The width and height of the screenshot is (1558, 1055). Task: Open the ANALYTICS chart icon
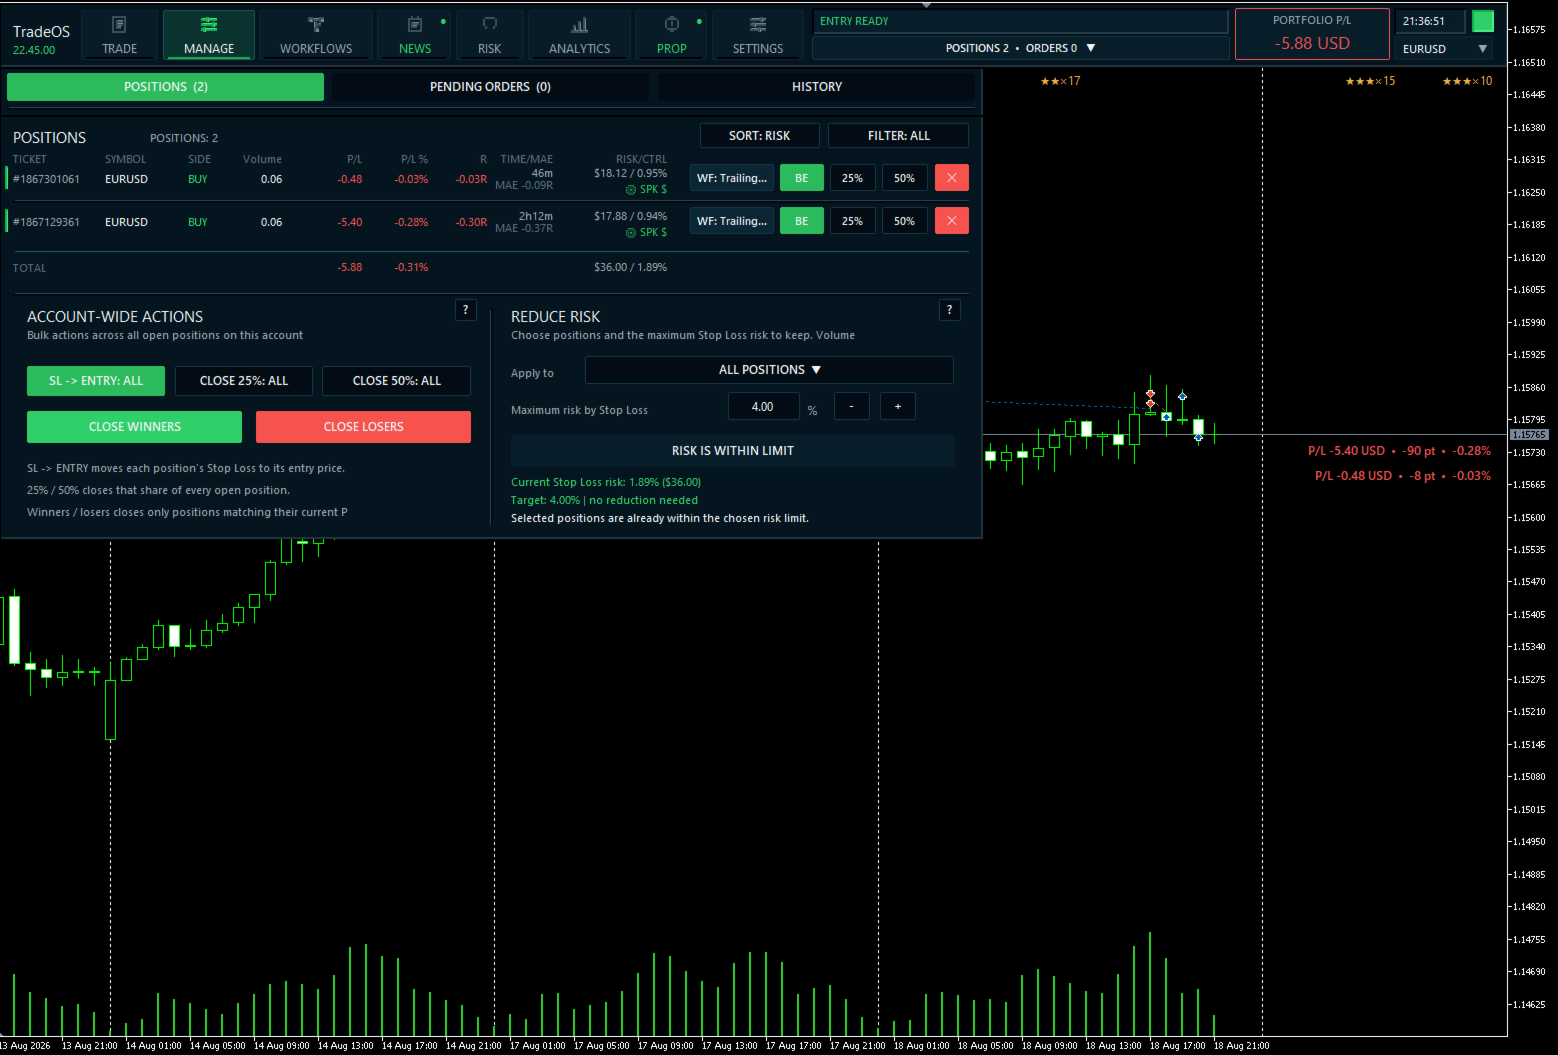click(580, 24)
